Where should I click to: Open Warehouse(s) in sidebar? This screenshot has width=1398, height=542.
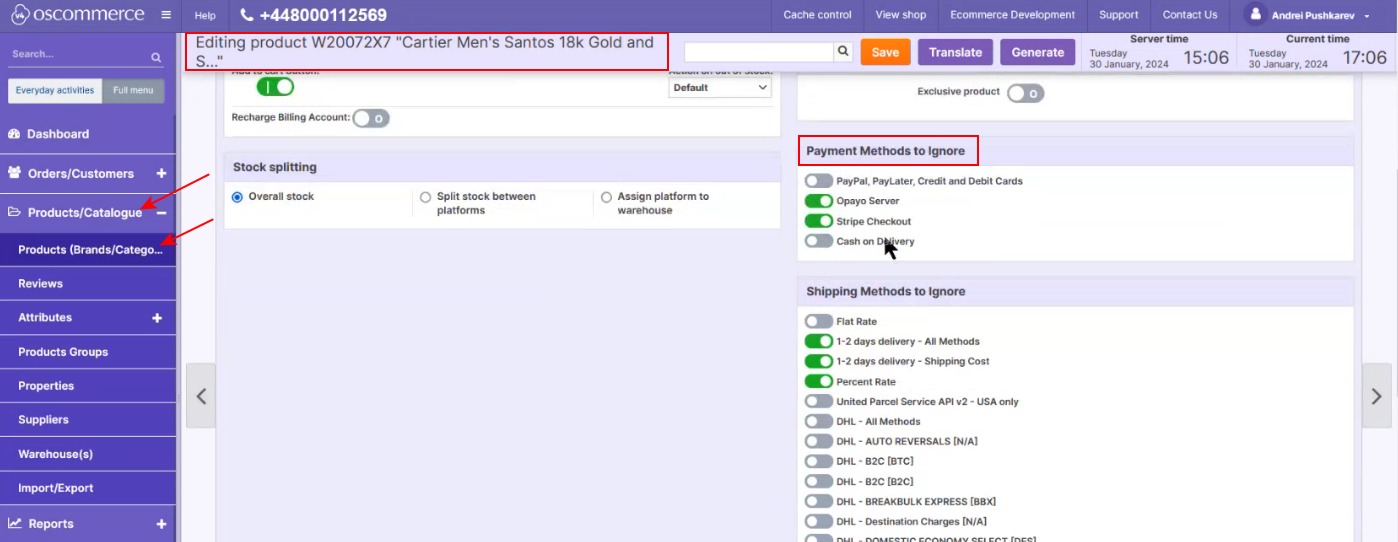point(88,454)
